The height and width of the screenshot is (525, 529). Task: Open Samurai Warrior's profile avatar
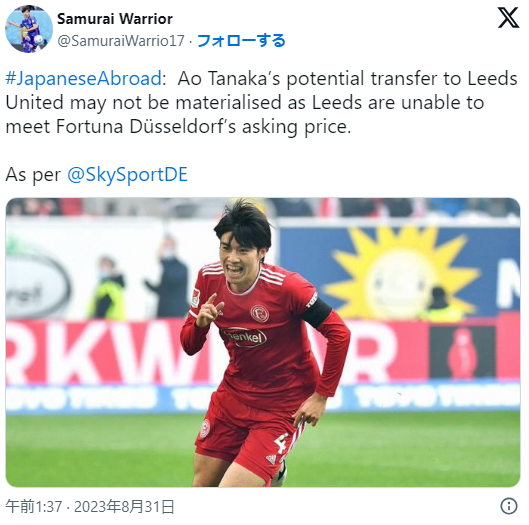pos(29,29)
